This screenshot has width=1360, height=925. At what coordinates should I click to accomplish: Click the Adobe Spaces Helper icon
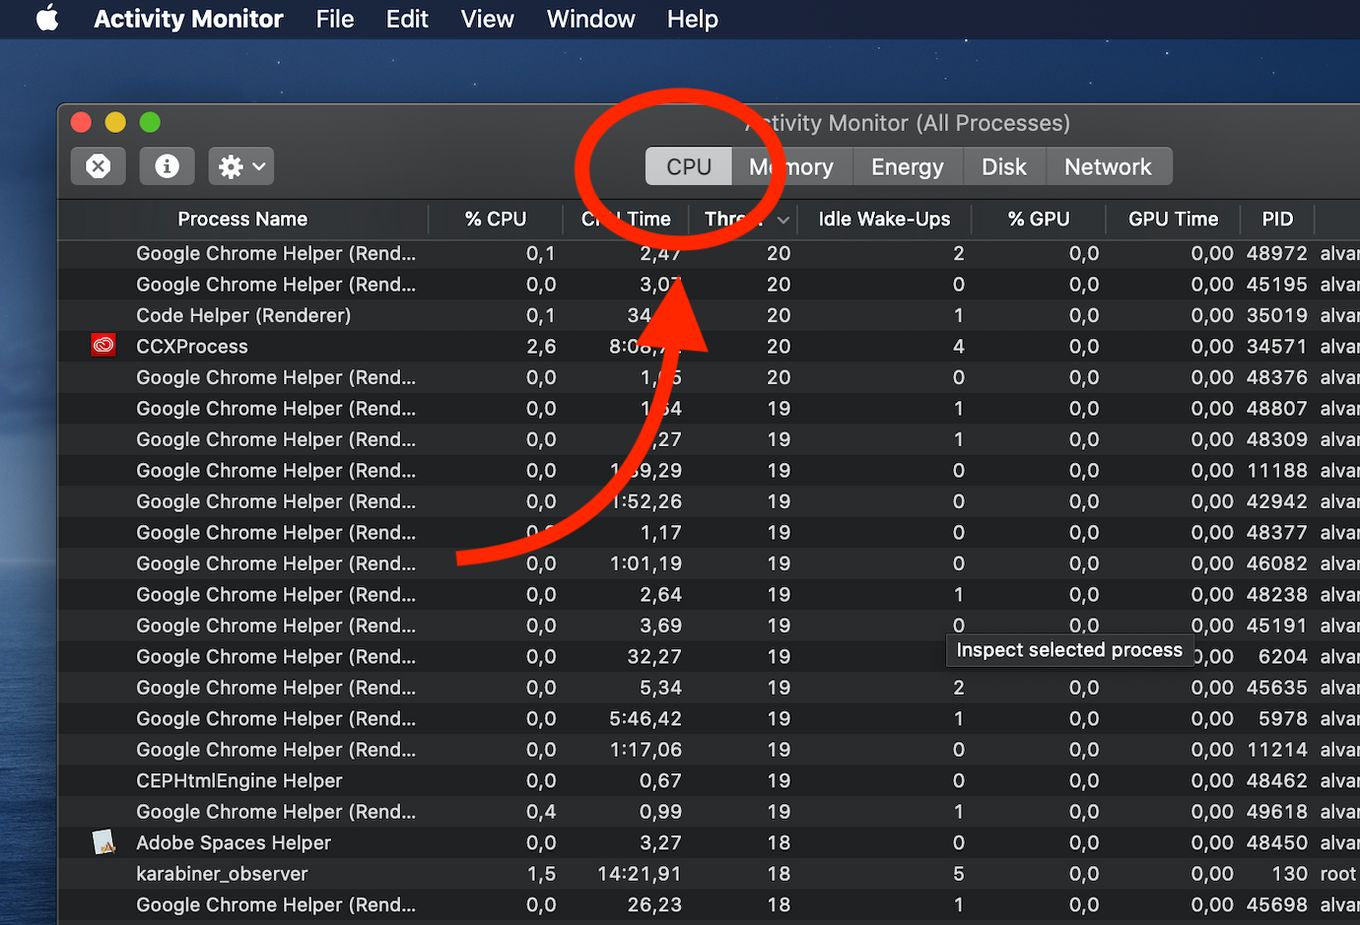(103, 842)
